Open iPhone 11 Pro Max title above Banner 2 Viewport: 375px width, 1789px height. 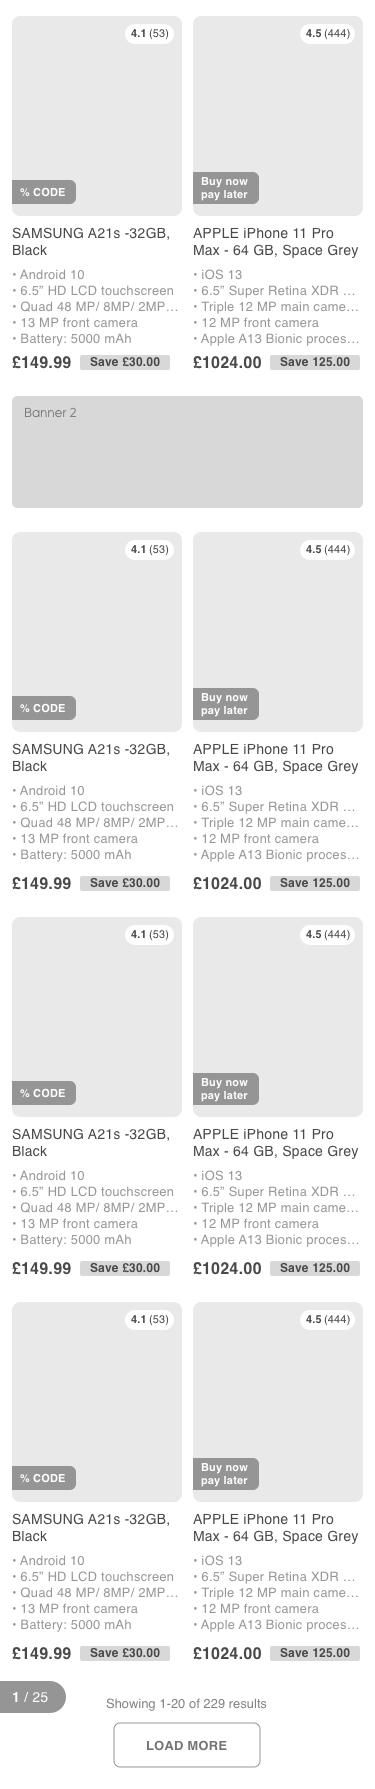click(275, 242)
